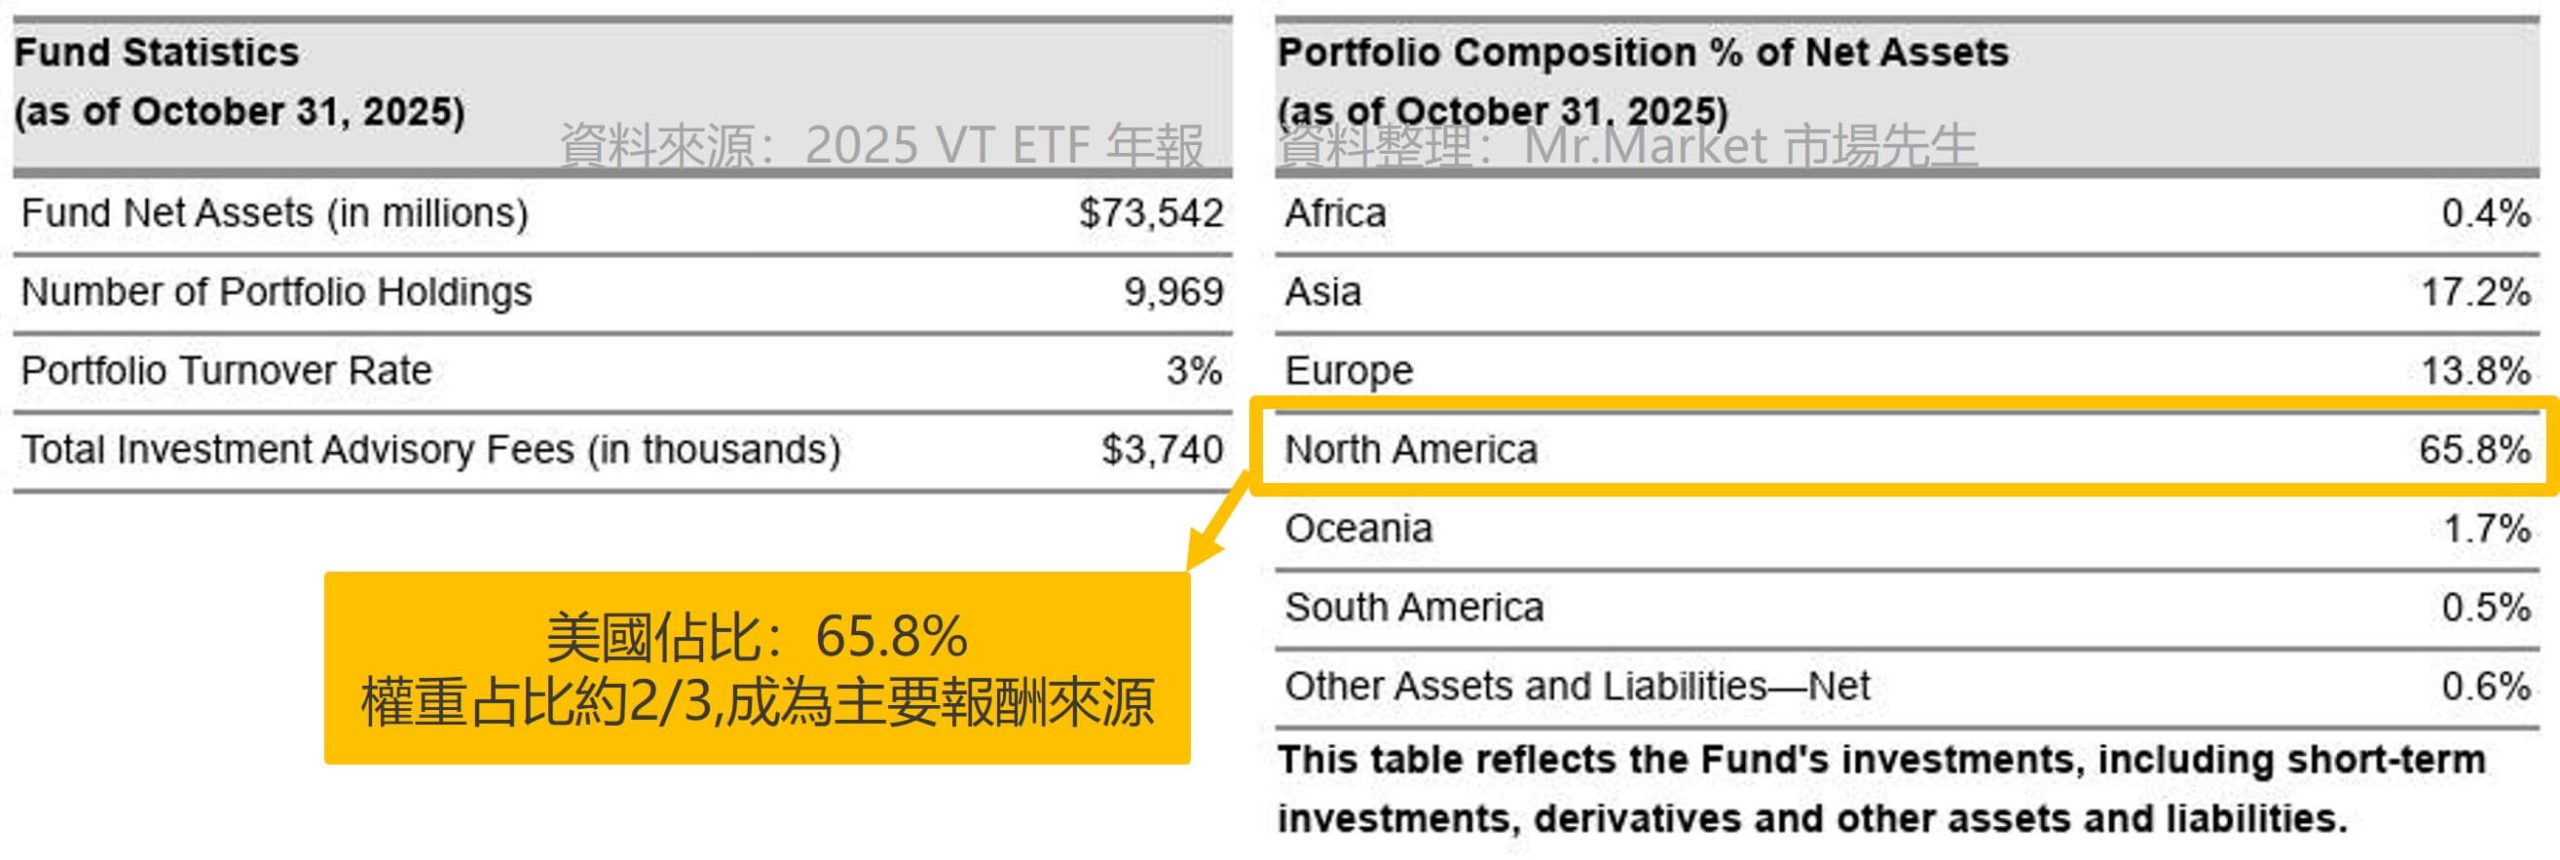Click the 資料來源 2025 VT ETF watermark

click(x=880, y=146)
